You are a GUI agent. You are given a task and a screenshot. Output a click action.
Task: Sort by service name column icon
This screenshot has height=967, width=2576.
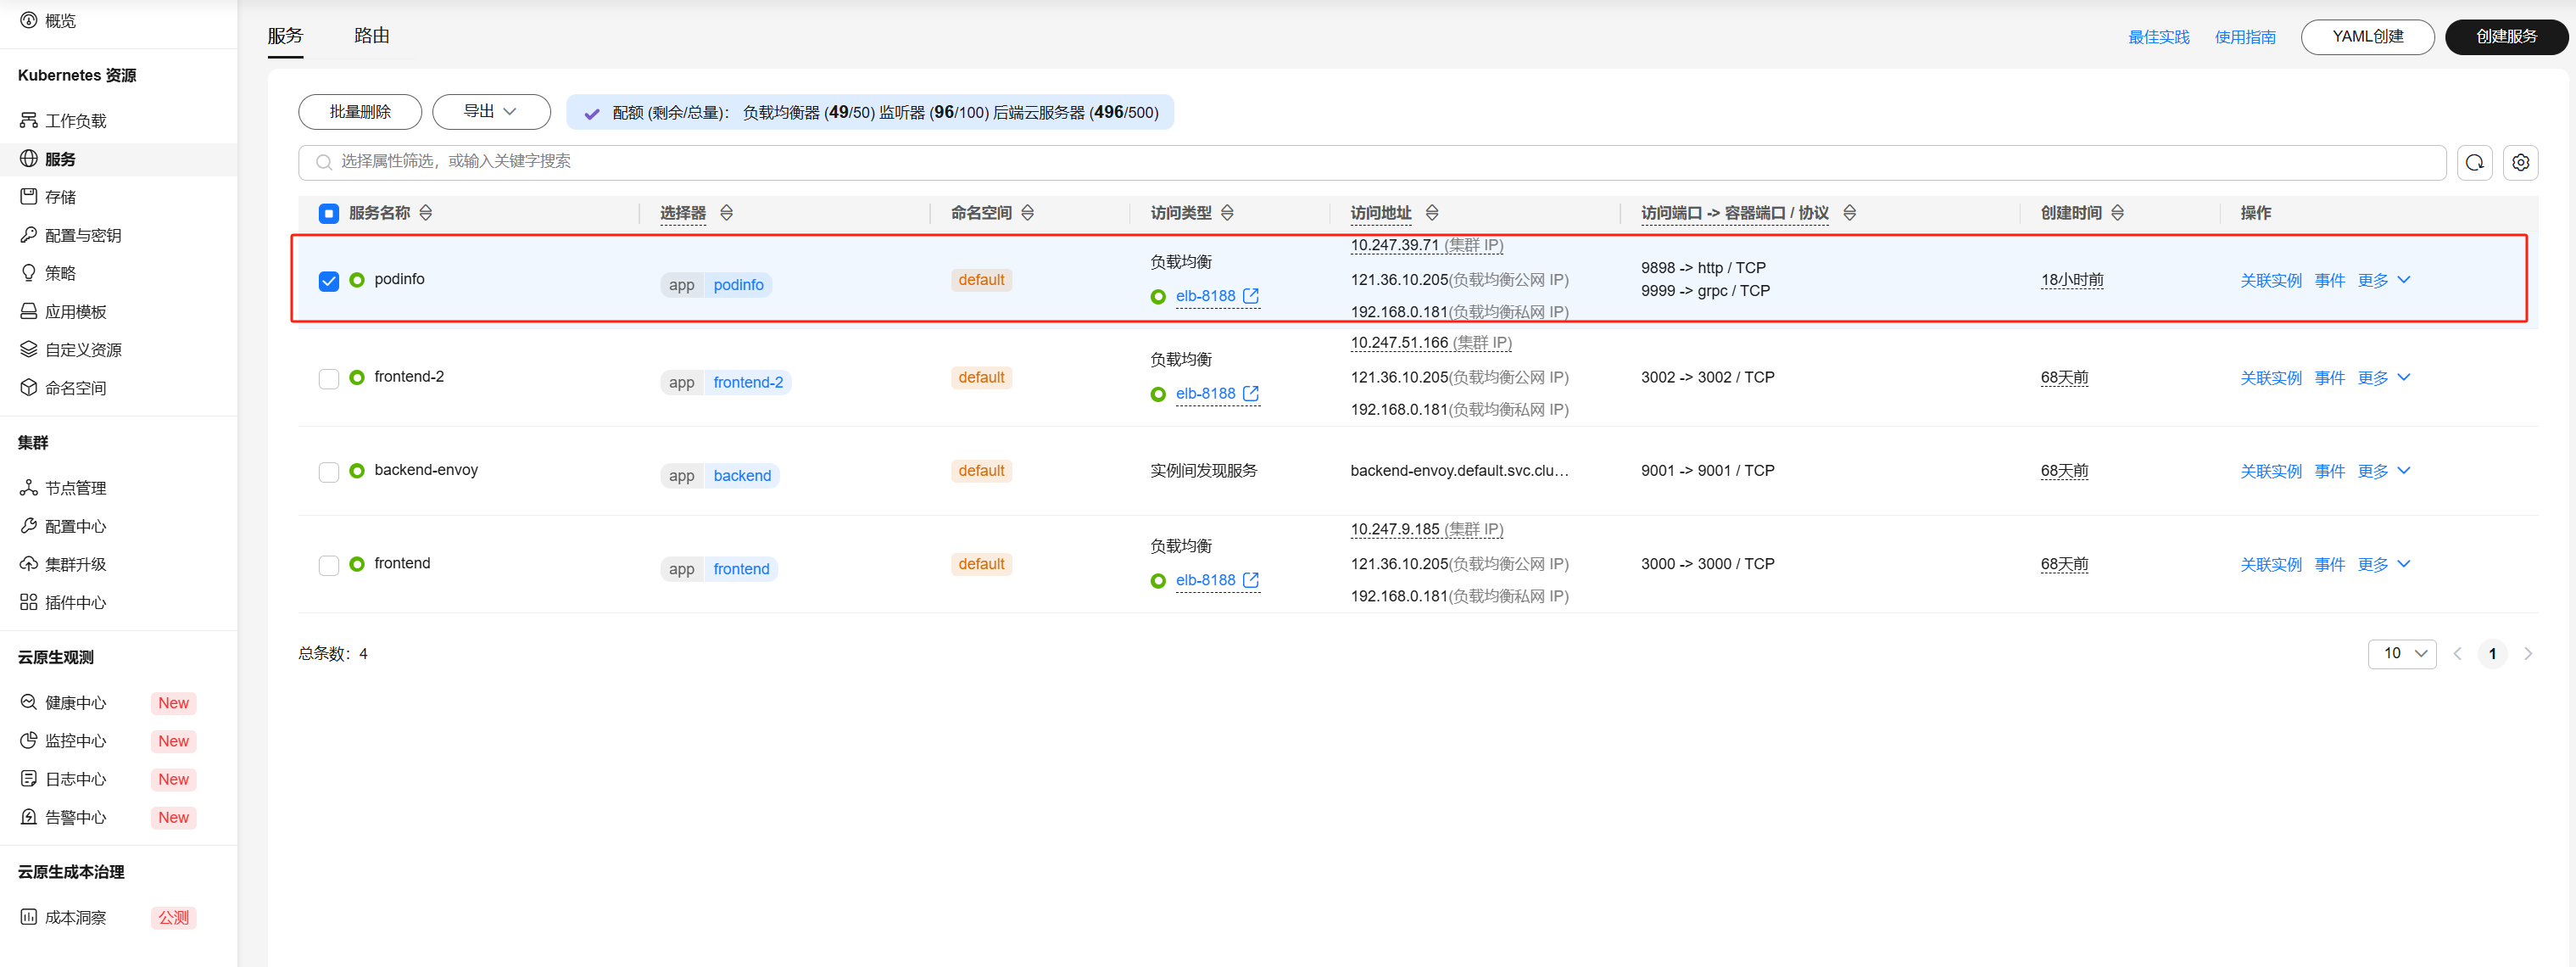pos(426,213)
